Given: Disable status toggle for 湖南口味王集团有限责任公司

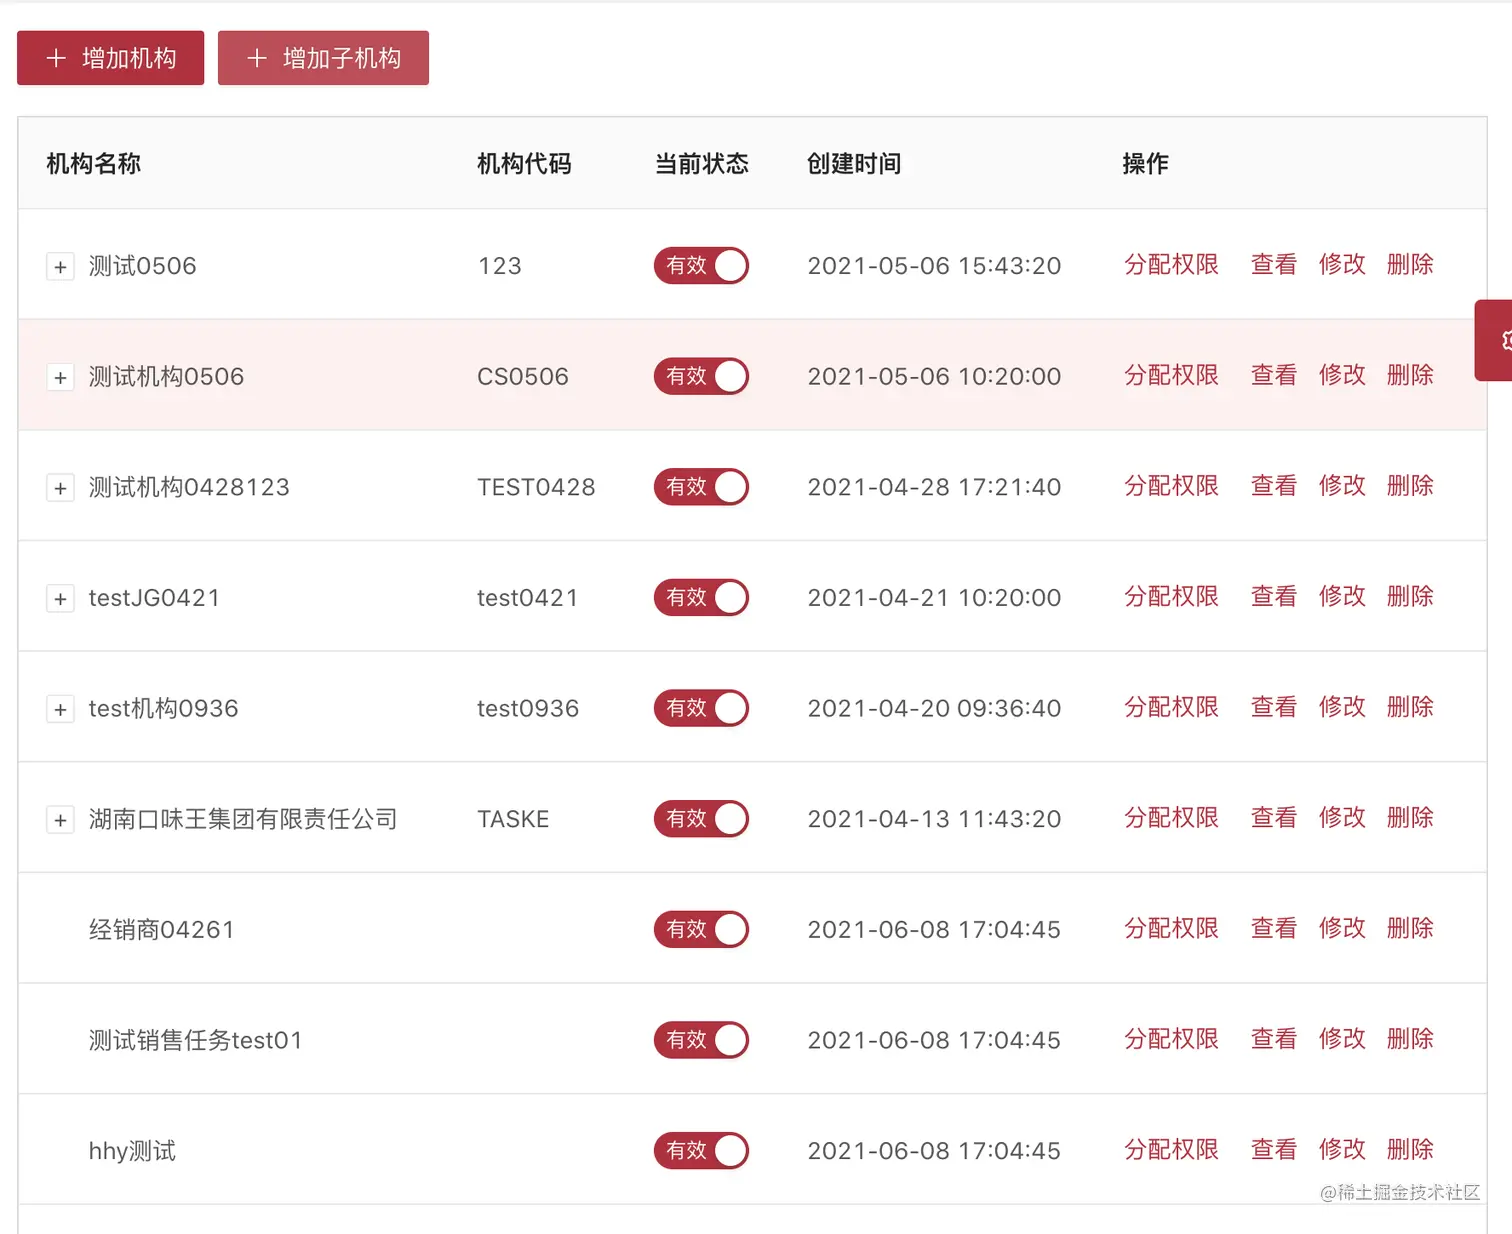Looking at the screenshot, I should click(701, 818).
